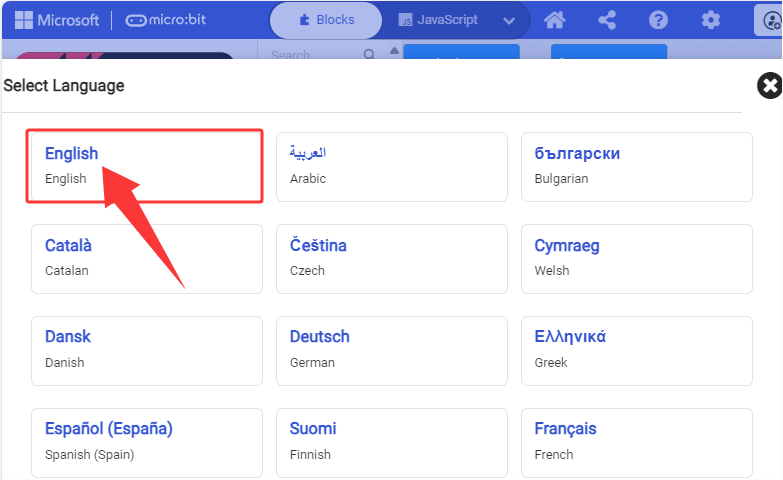Open the Share project icon
The height and width of the screenshot is (480, 783).
tap(607, 20)
